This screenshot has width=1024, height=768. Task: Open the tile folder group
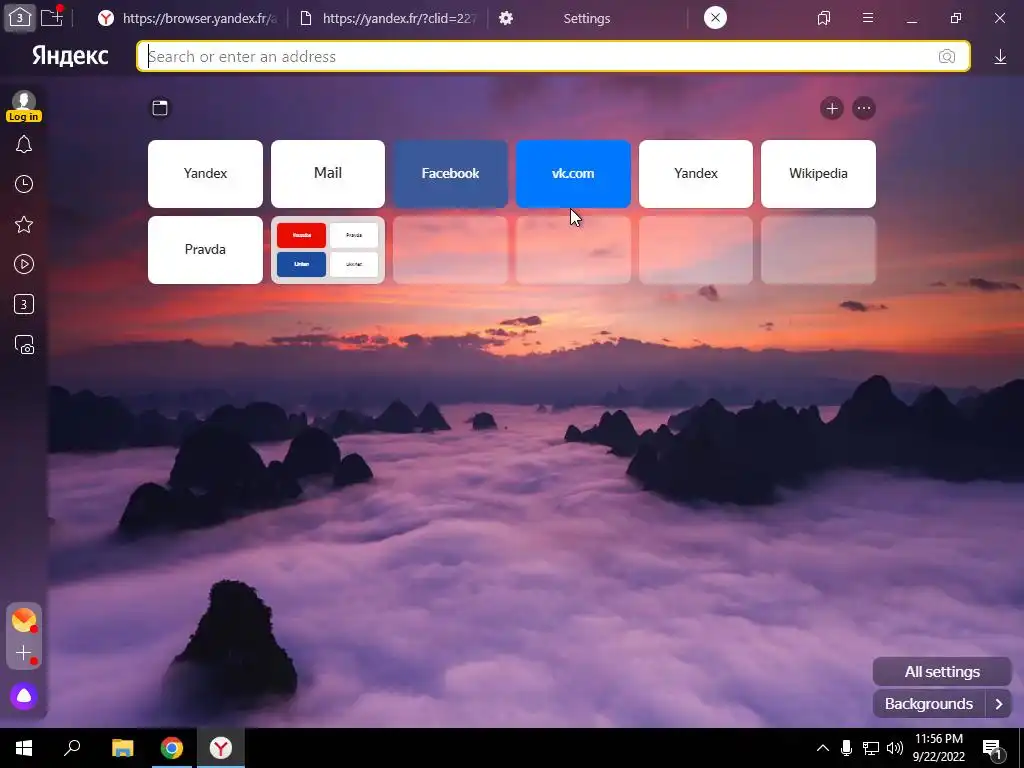point(328,249)
